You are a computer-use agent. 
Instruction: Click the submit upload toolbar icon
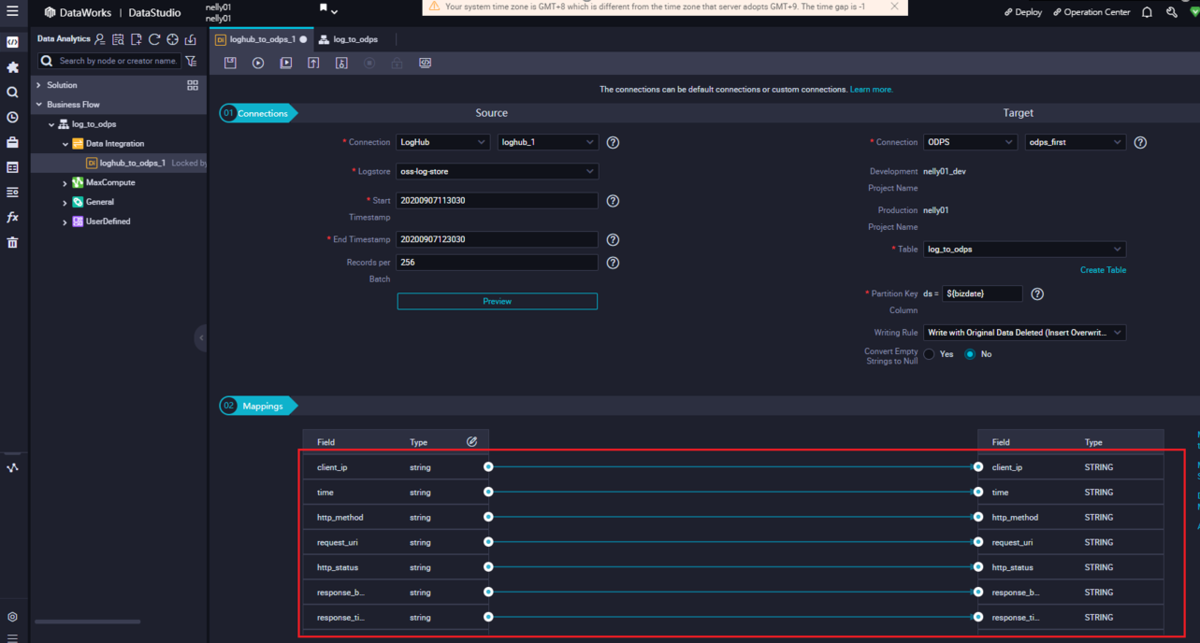(x=313, y=63)
